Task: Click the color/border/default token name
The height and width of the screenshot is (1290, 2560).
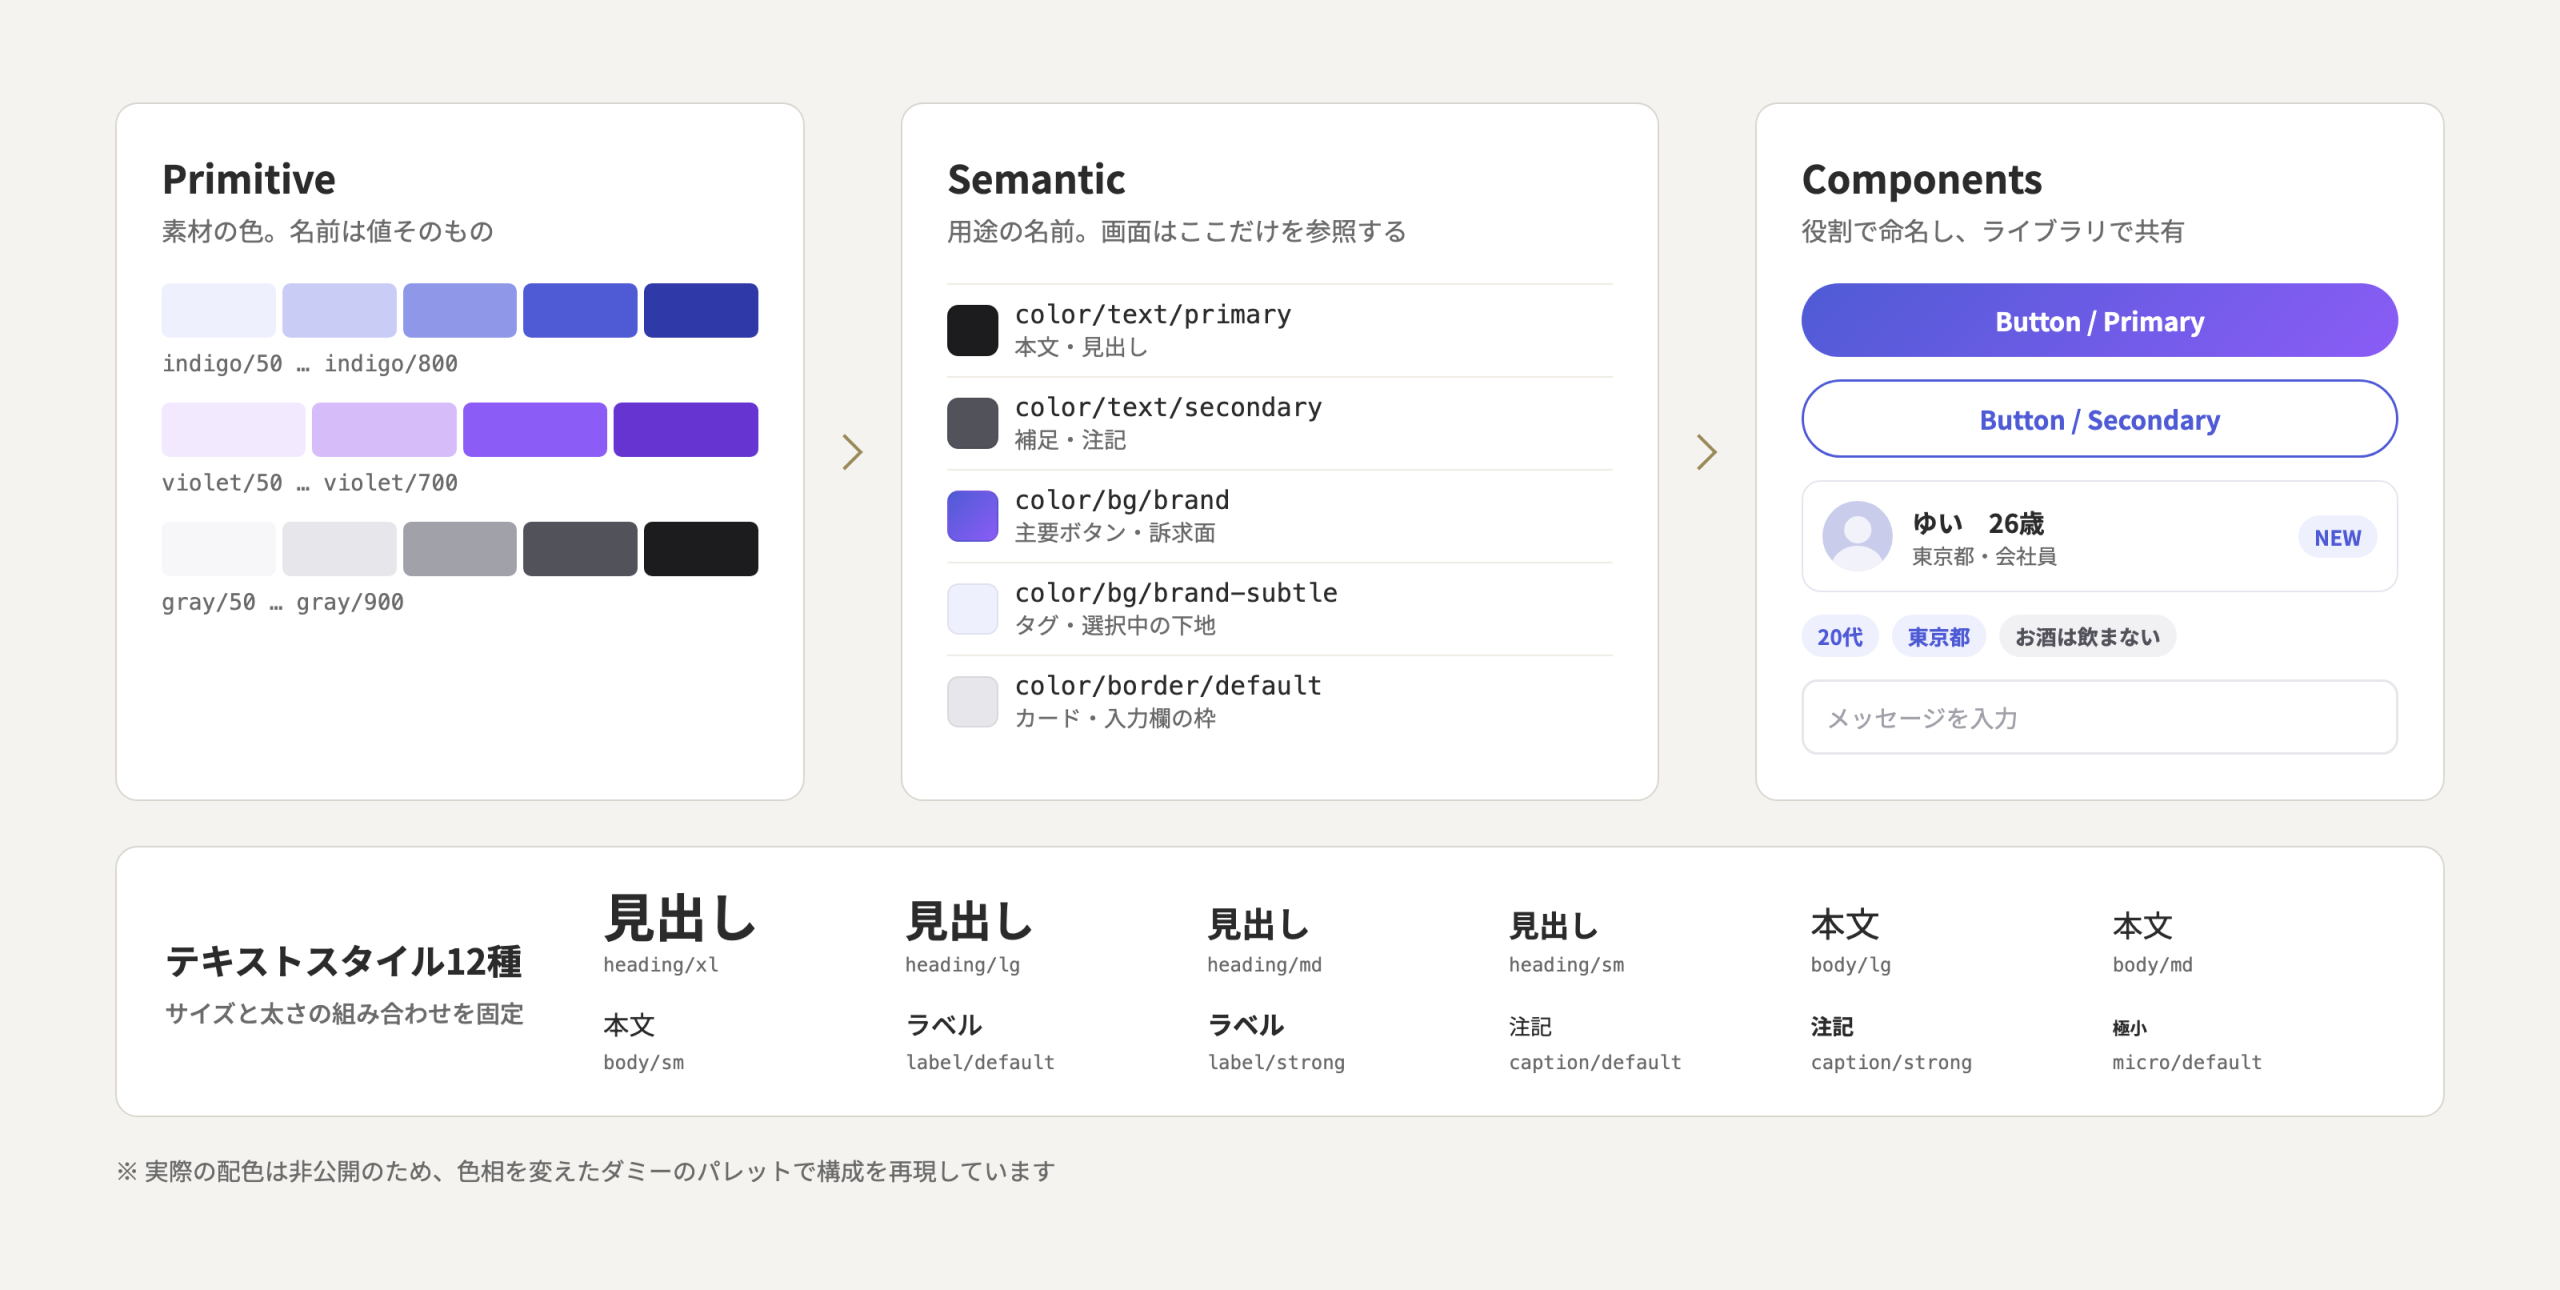Action: (1168, 686)
